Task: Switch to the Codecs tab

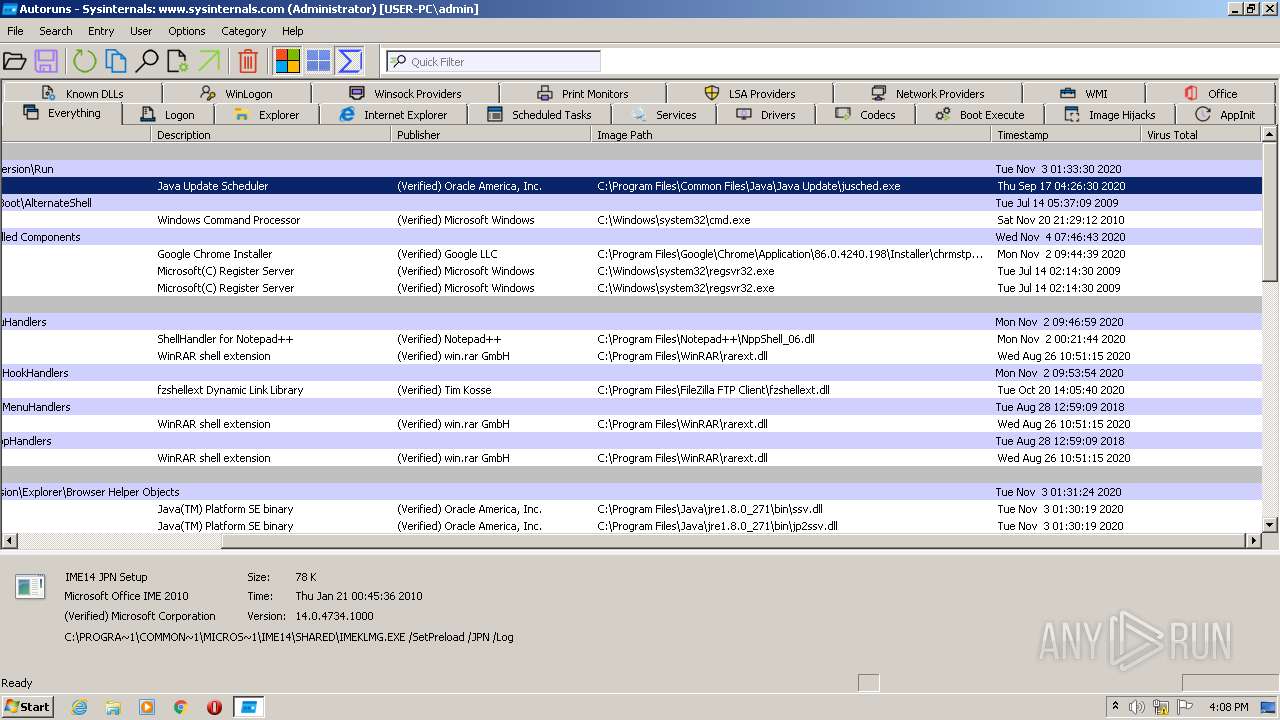Action: [866, 115]
